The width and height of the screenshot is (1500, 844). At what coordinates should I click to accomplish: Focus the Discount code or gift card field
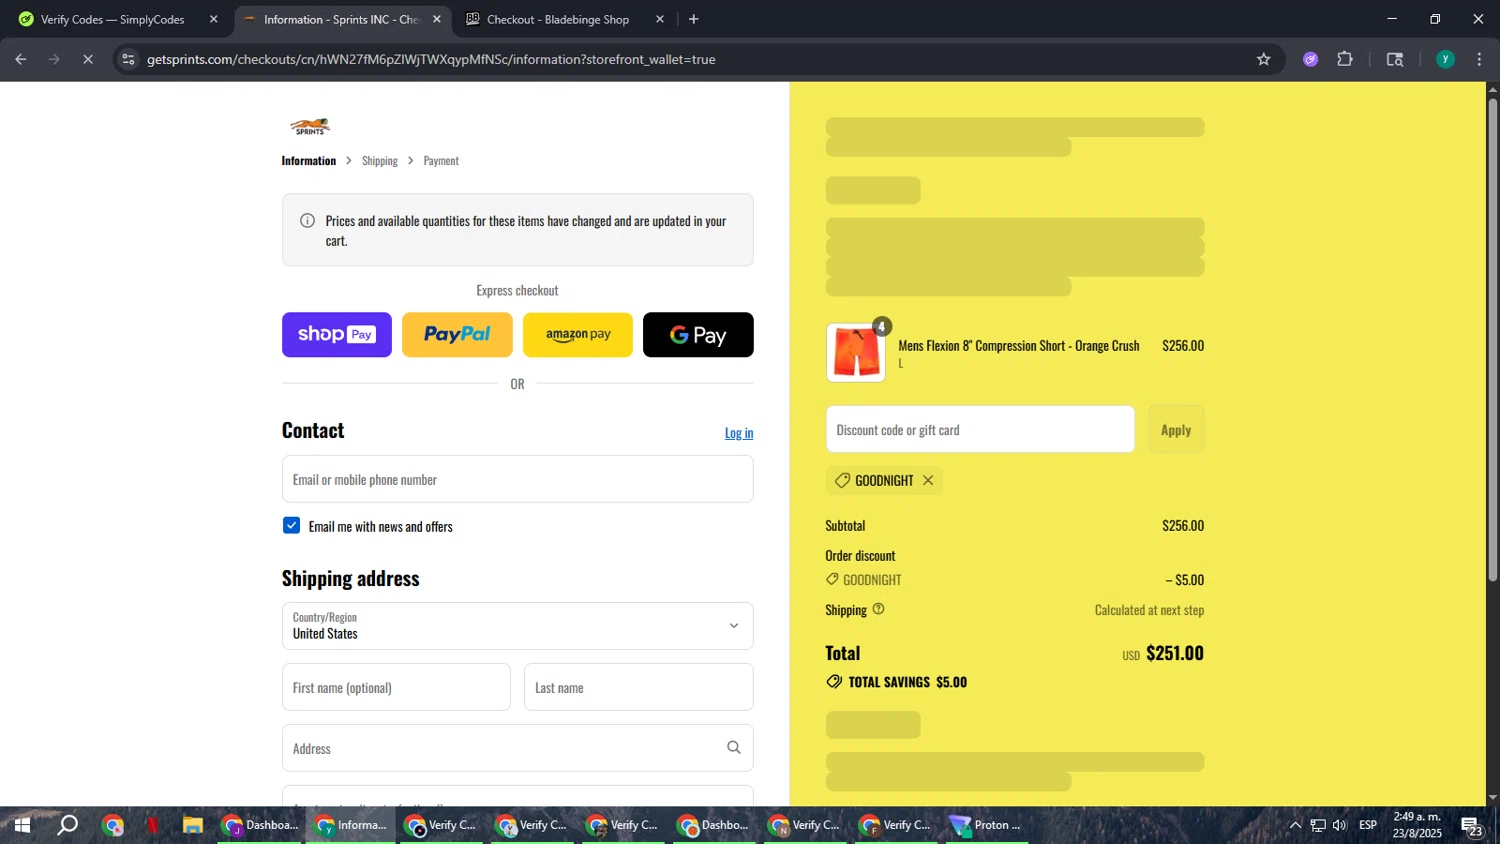tap(980, 430)
